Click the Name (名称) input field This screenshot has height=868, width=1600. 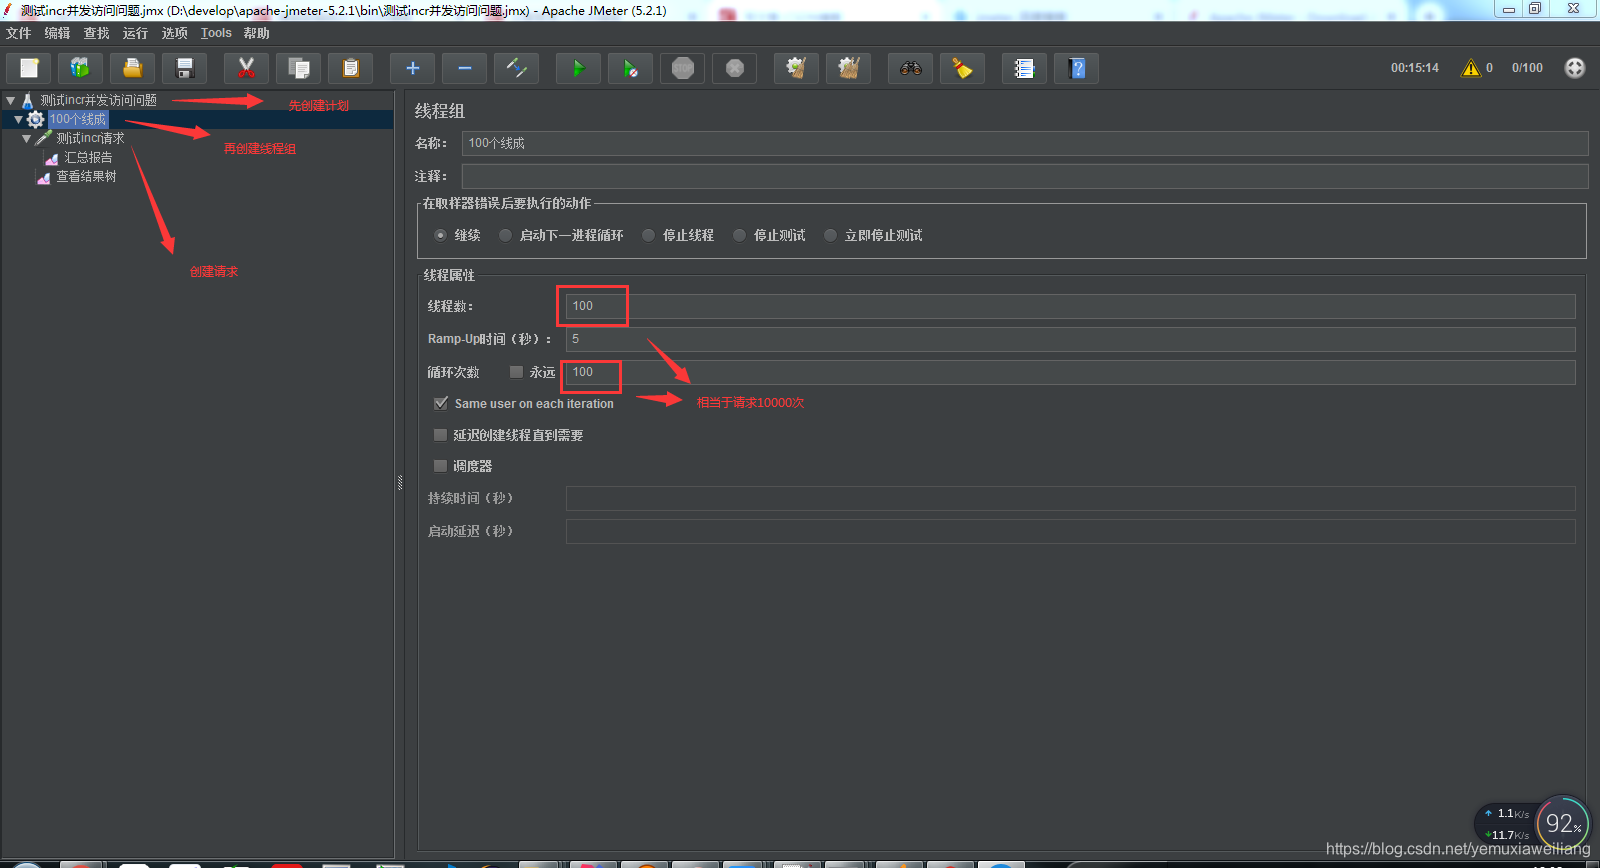[1025, 143]
